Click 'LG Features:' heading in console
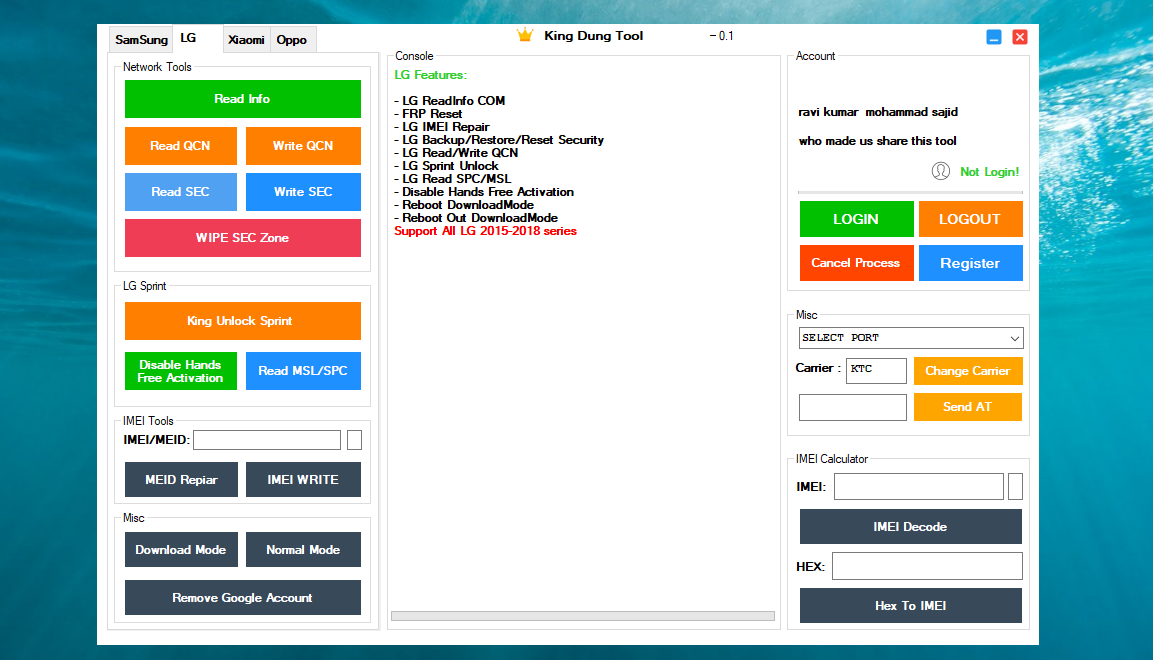The width and height of the screenshot is (1153, 660). [x=430, y=75]
